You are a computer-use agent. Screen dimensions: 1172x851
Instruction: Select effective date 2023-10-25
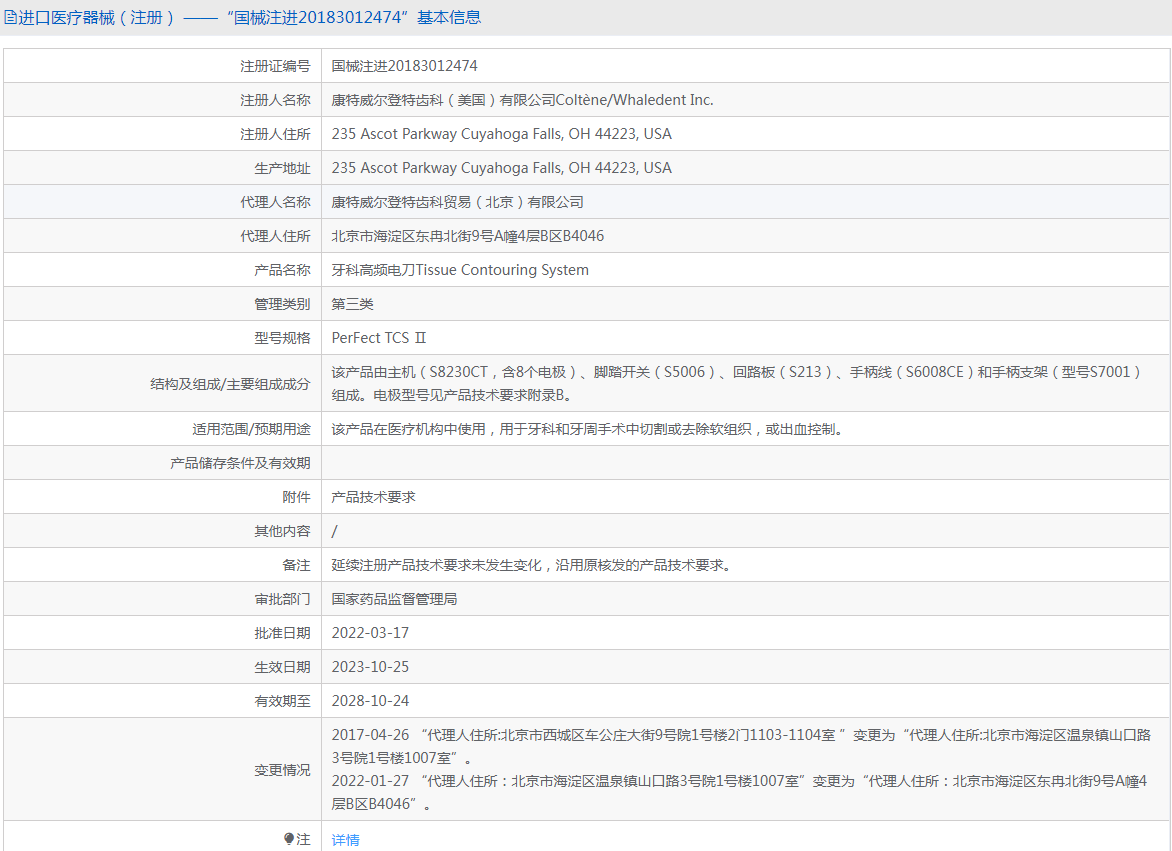[x=370, y=666]
